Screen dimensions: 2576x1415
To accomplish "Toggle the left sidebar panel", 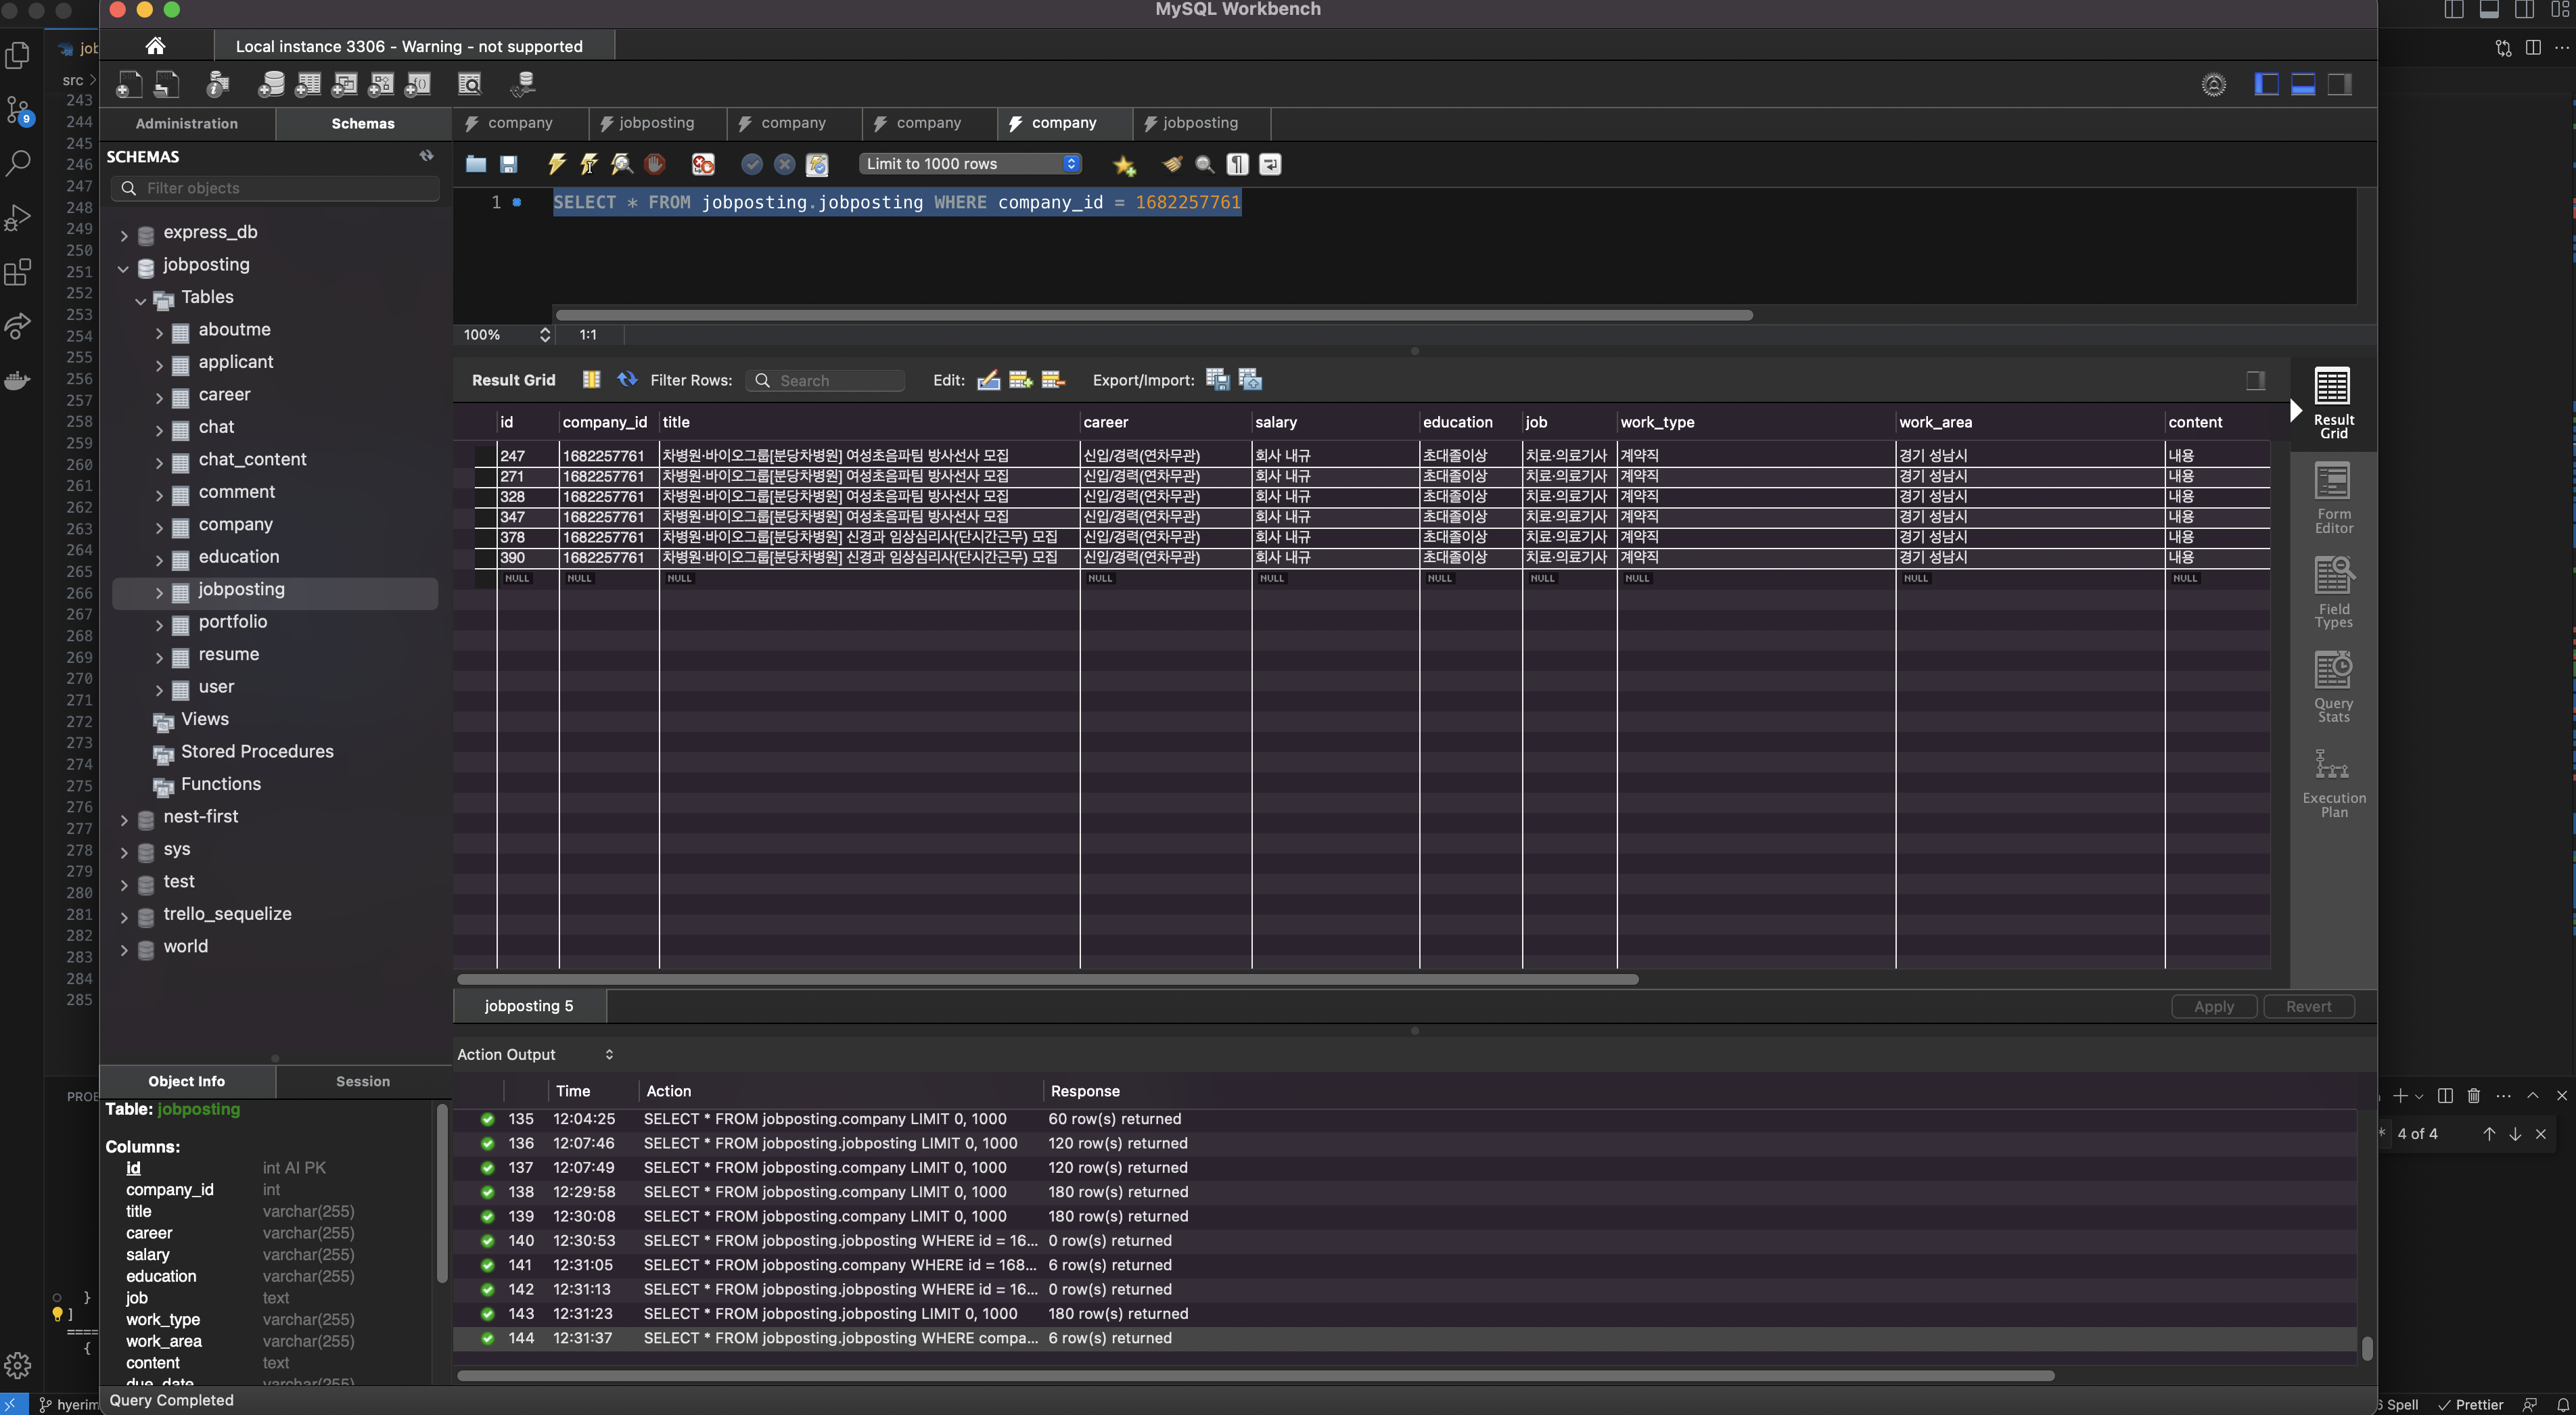I will 2267,85.
